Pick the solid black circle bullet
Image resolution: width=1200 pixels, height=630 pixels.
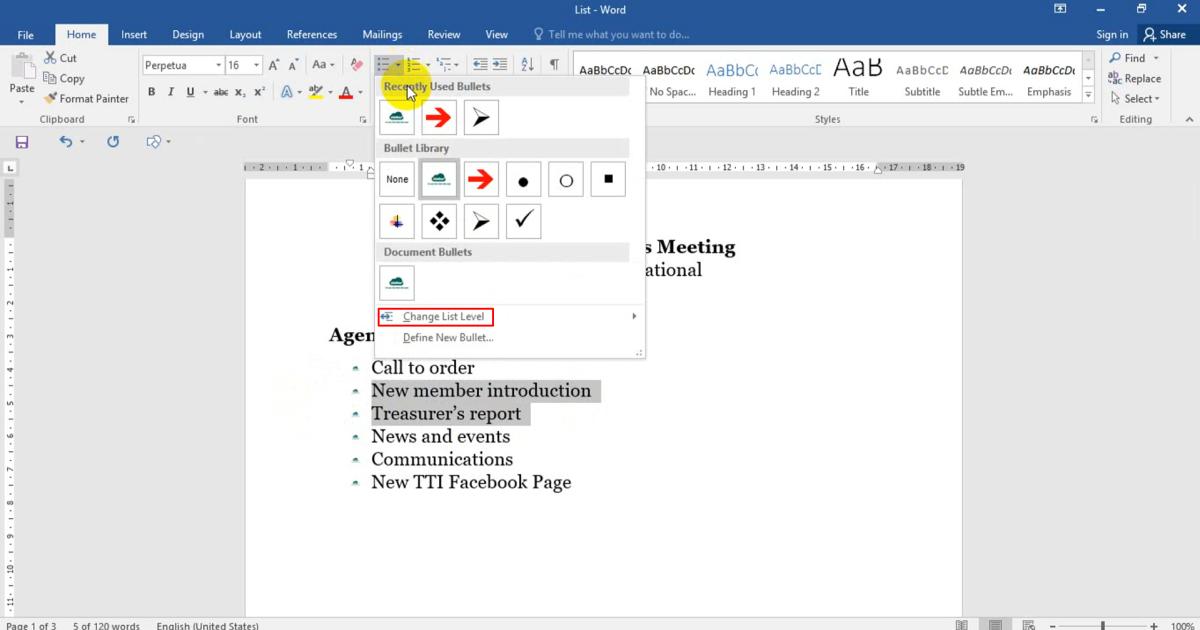(523, 180)
